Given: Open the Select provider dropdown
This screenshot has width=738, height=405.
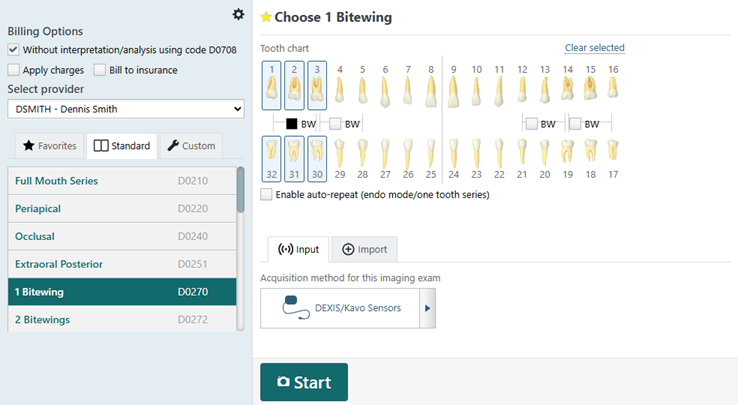Looking at the screenshot, I should (x=126, y=108).
